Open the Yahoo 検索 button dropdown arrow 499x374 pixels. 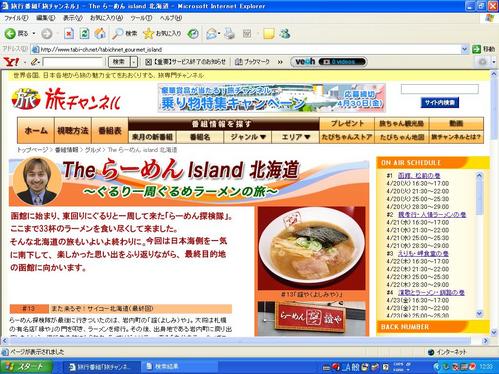133,62
